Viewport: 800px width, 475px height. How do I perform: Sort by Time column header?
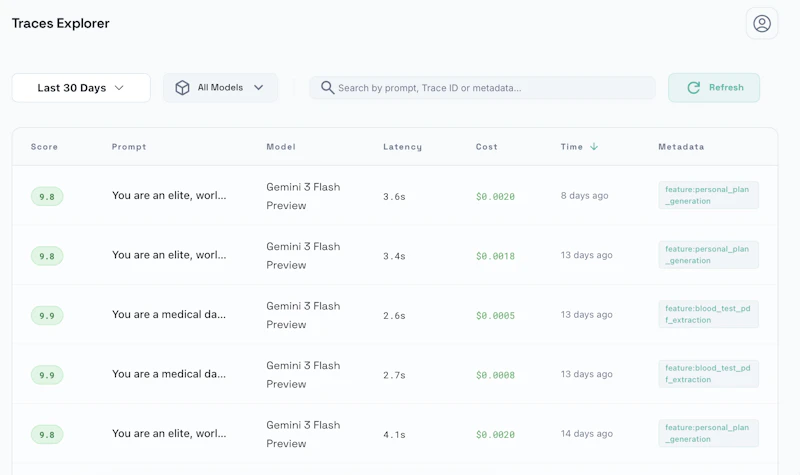pyautogui.click(x=571, y=146)
